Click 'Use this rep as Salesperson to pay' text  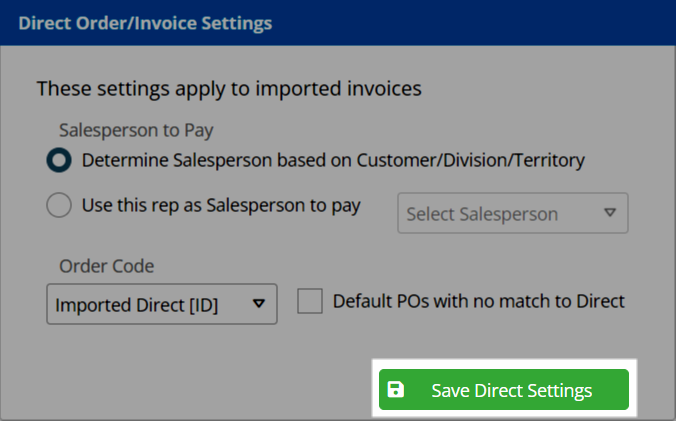coord(221,206)
